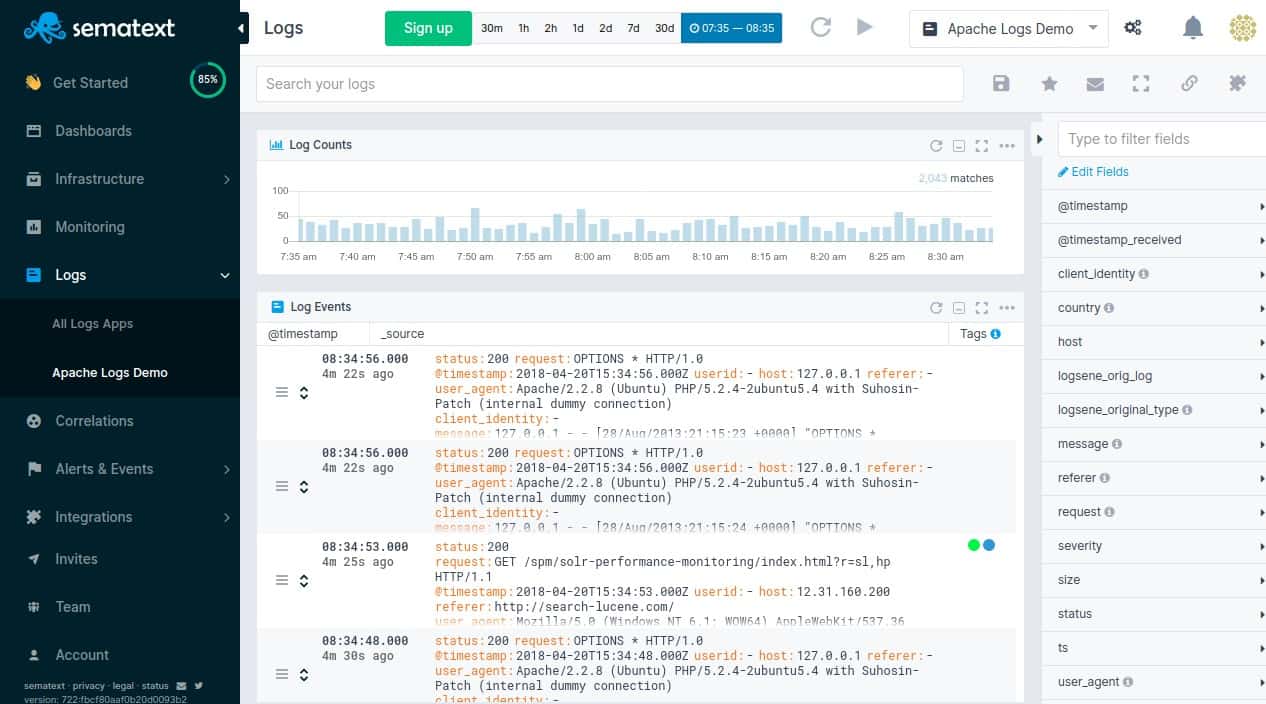Open All Logs Apps

pyautogui.click(x=92, y=324)
